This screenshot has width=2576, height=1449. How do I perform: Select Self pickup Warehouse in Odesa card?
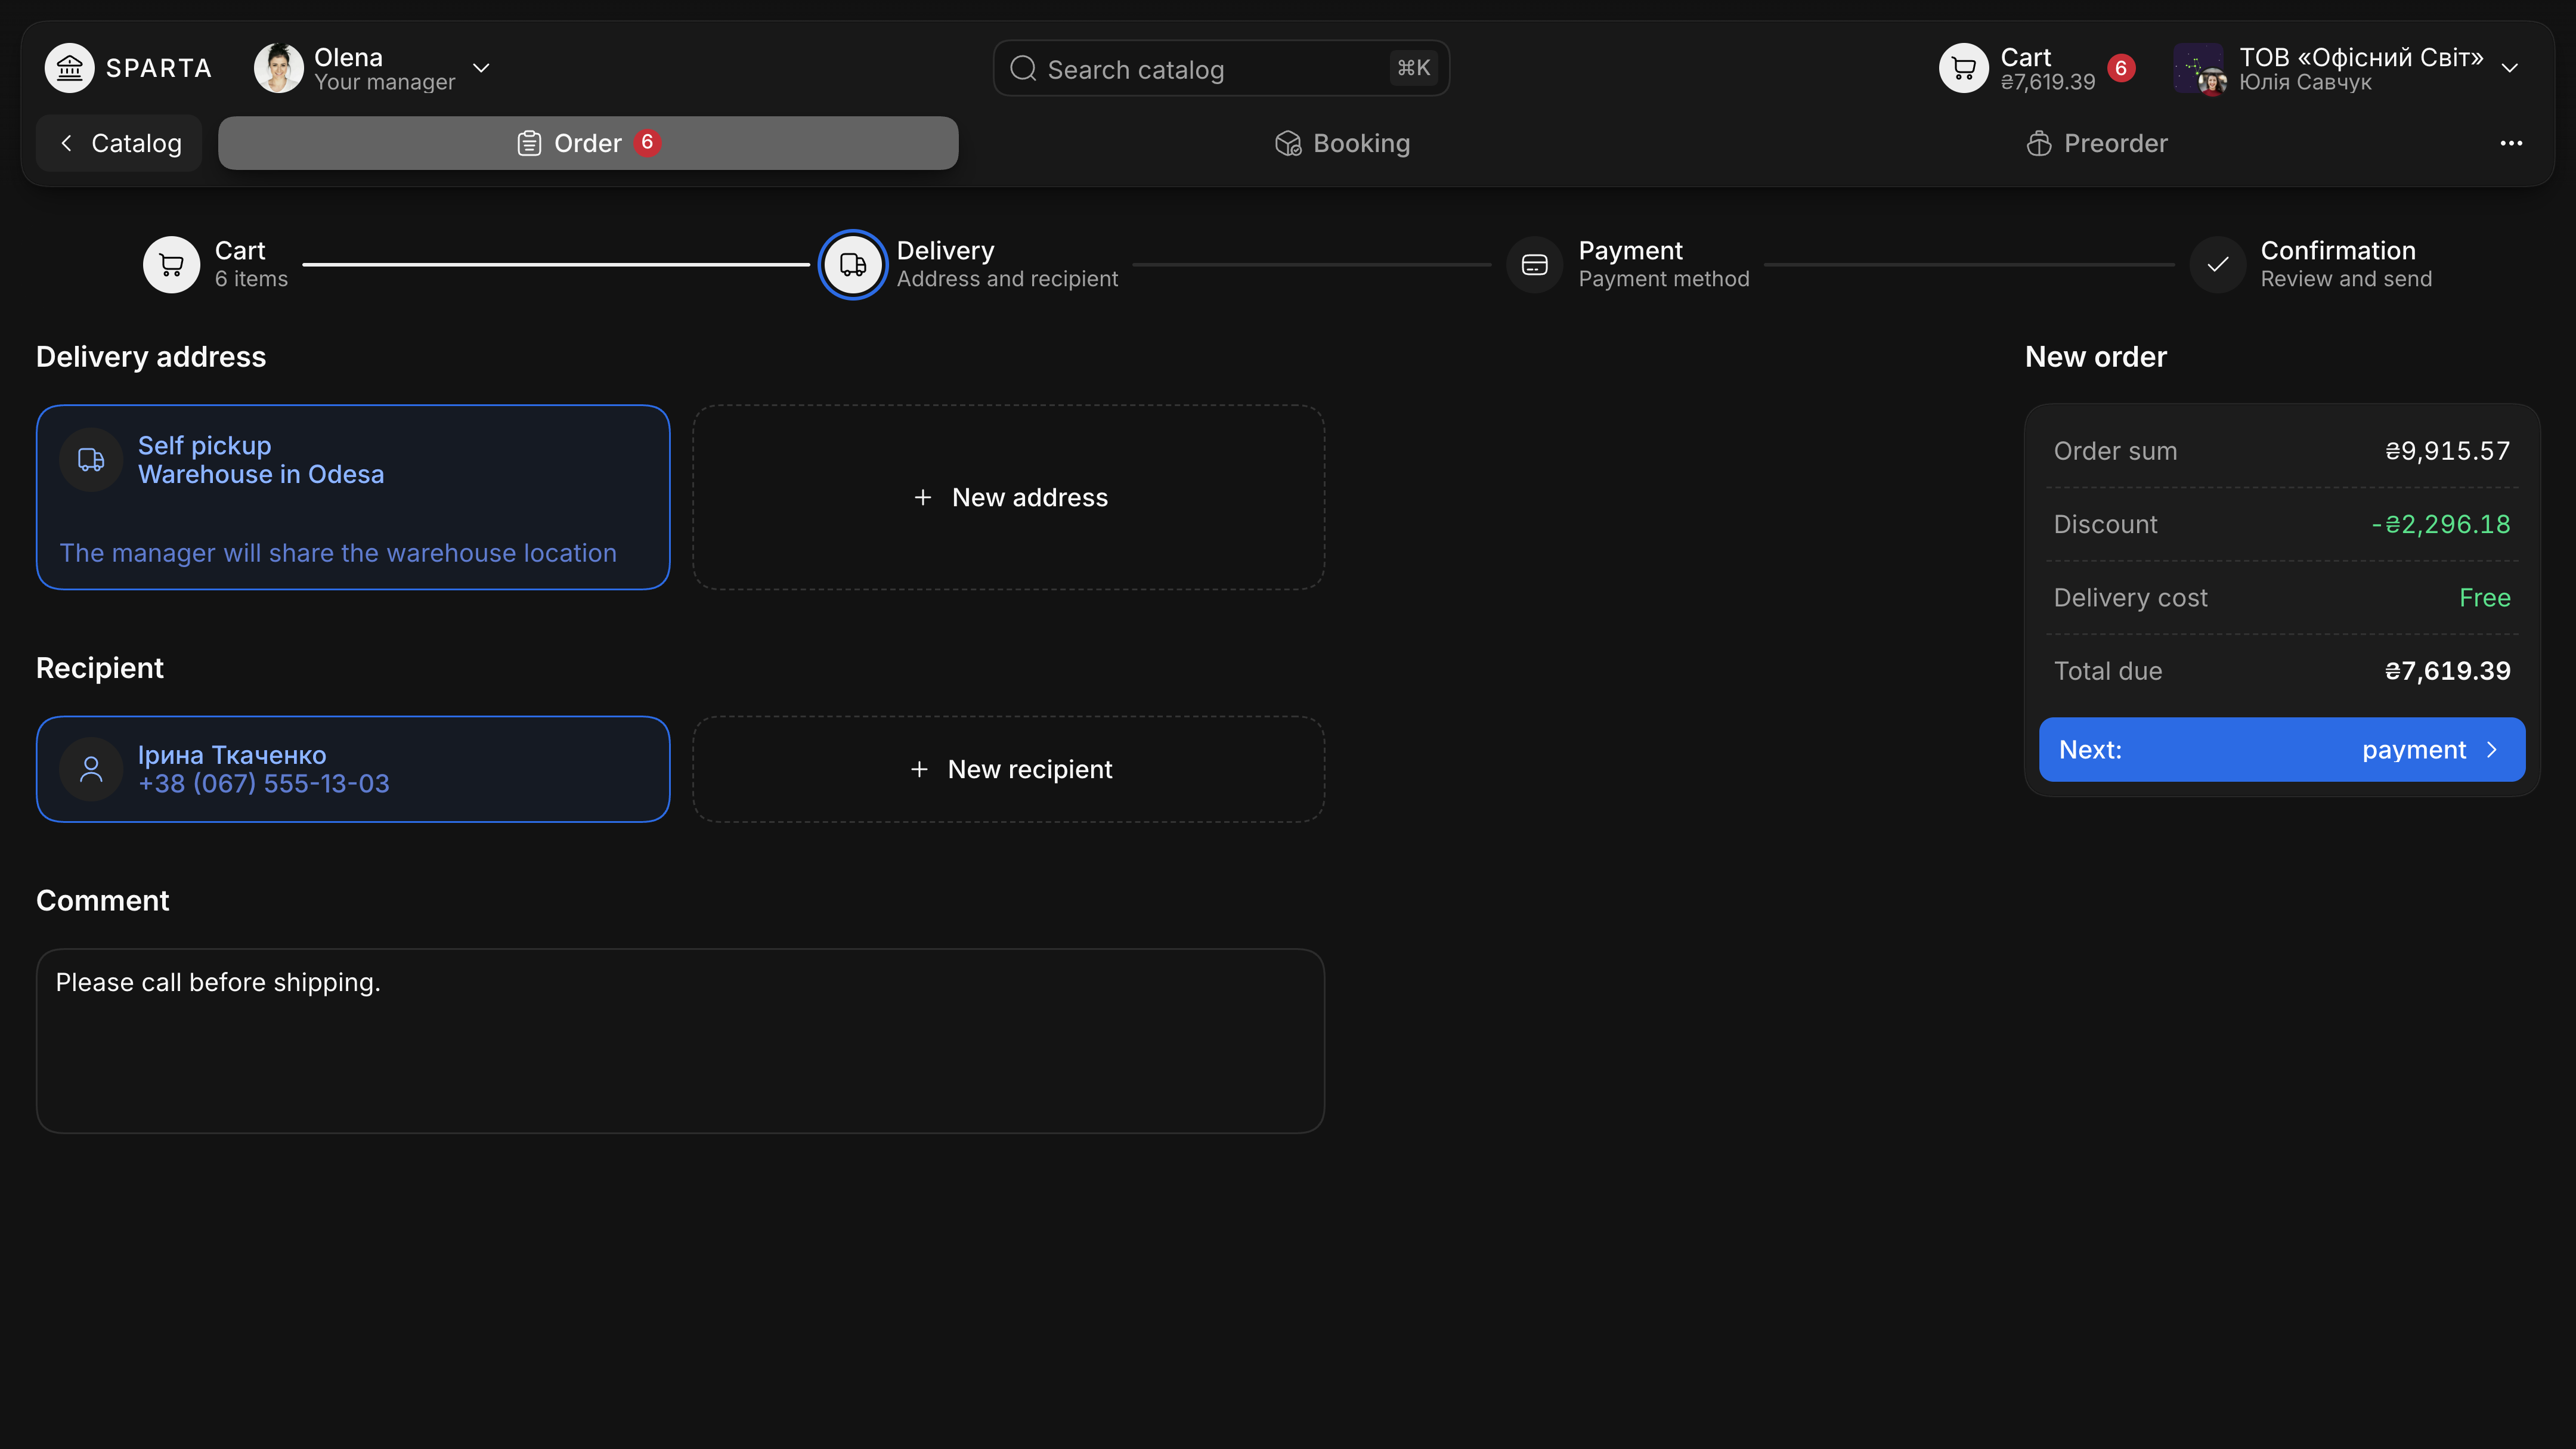click(x=353, y=497)
